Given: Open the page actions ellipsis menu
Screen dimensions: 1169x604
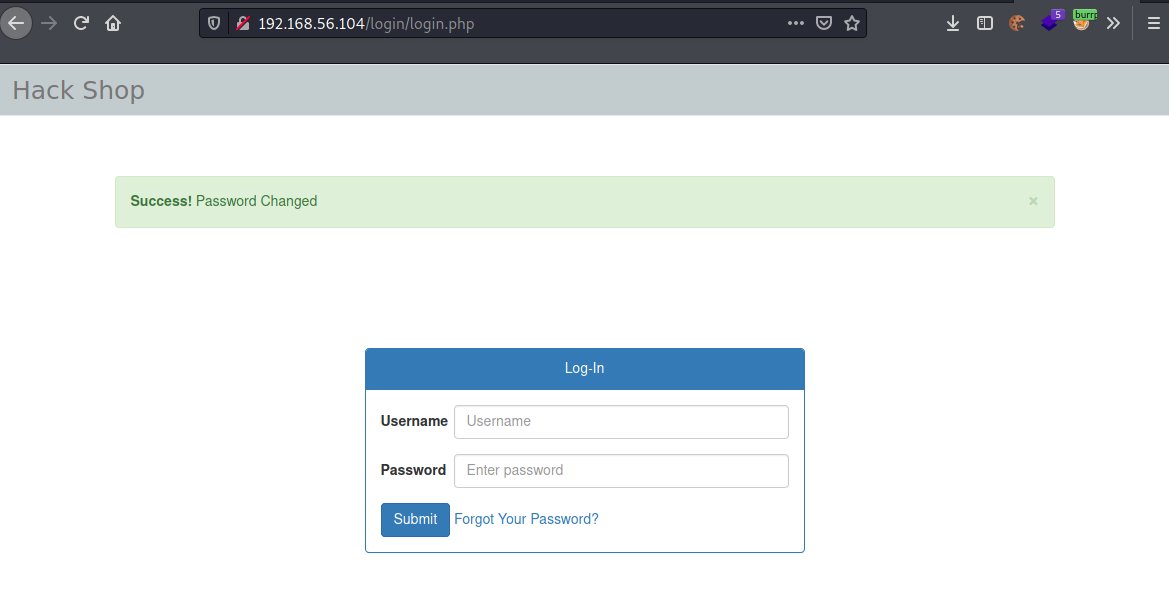Looking at the screenshot, I should coord(795,22).
